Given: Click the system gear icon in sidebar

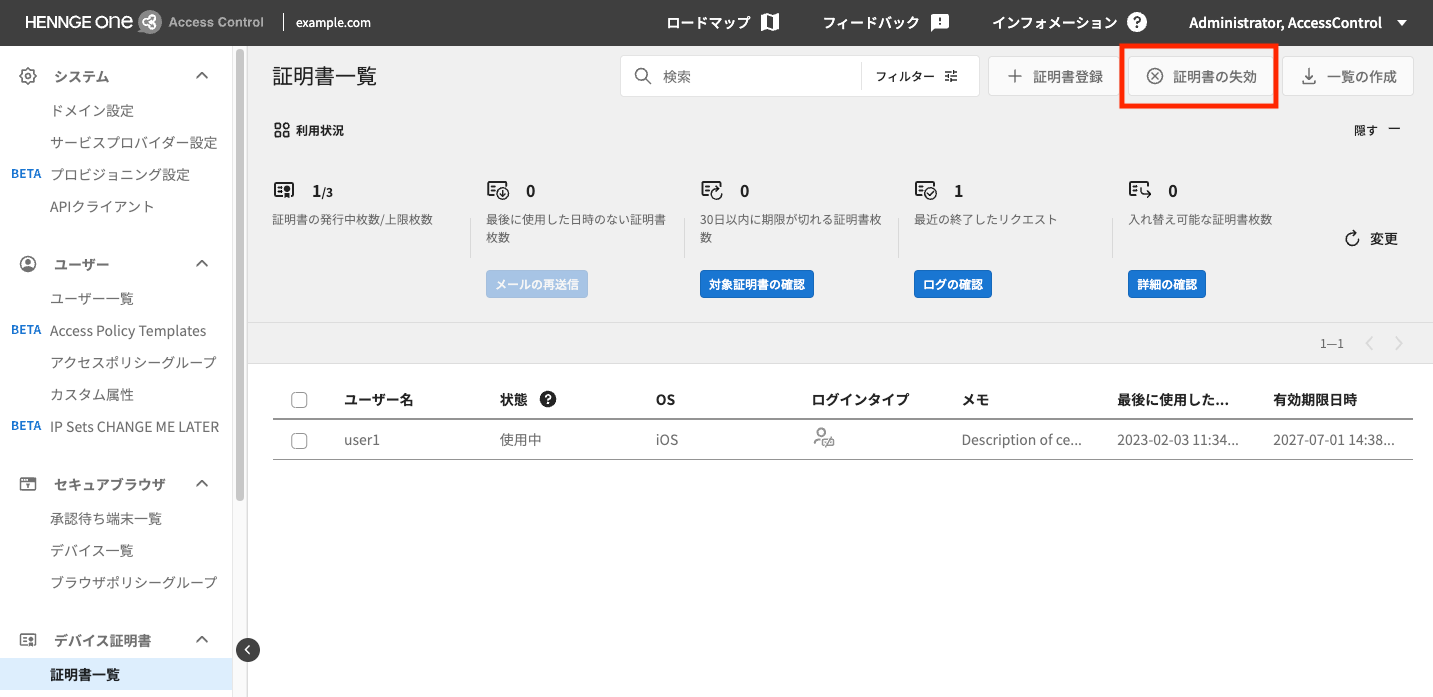Looking at the screenshot, I should coord(28,76).
